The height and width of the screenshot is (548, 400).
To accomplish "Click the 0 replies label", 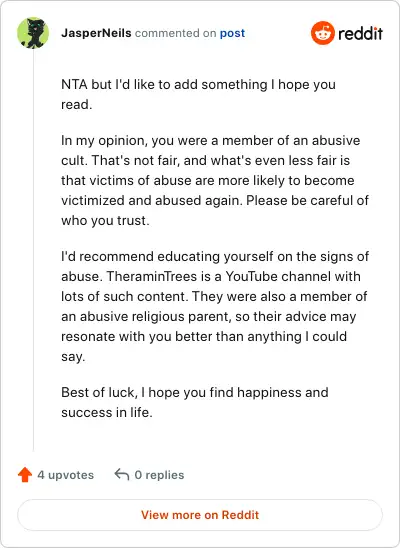I will coord(159,475).
